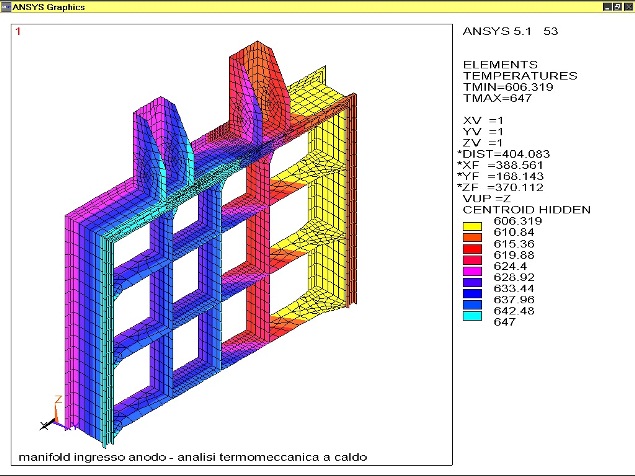Click the 'ANSYS Graphics' title bar text

[49, 7]
